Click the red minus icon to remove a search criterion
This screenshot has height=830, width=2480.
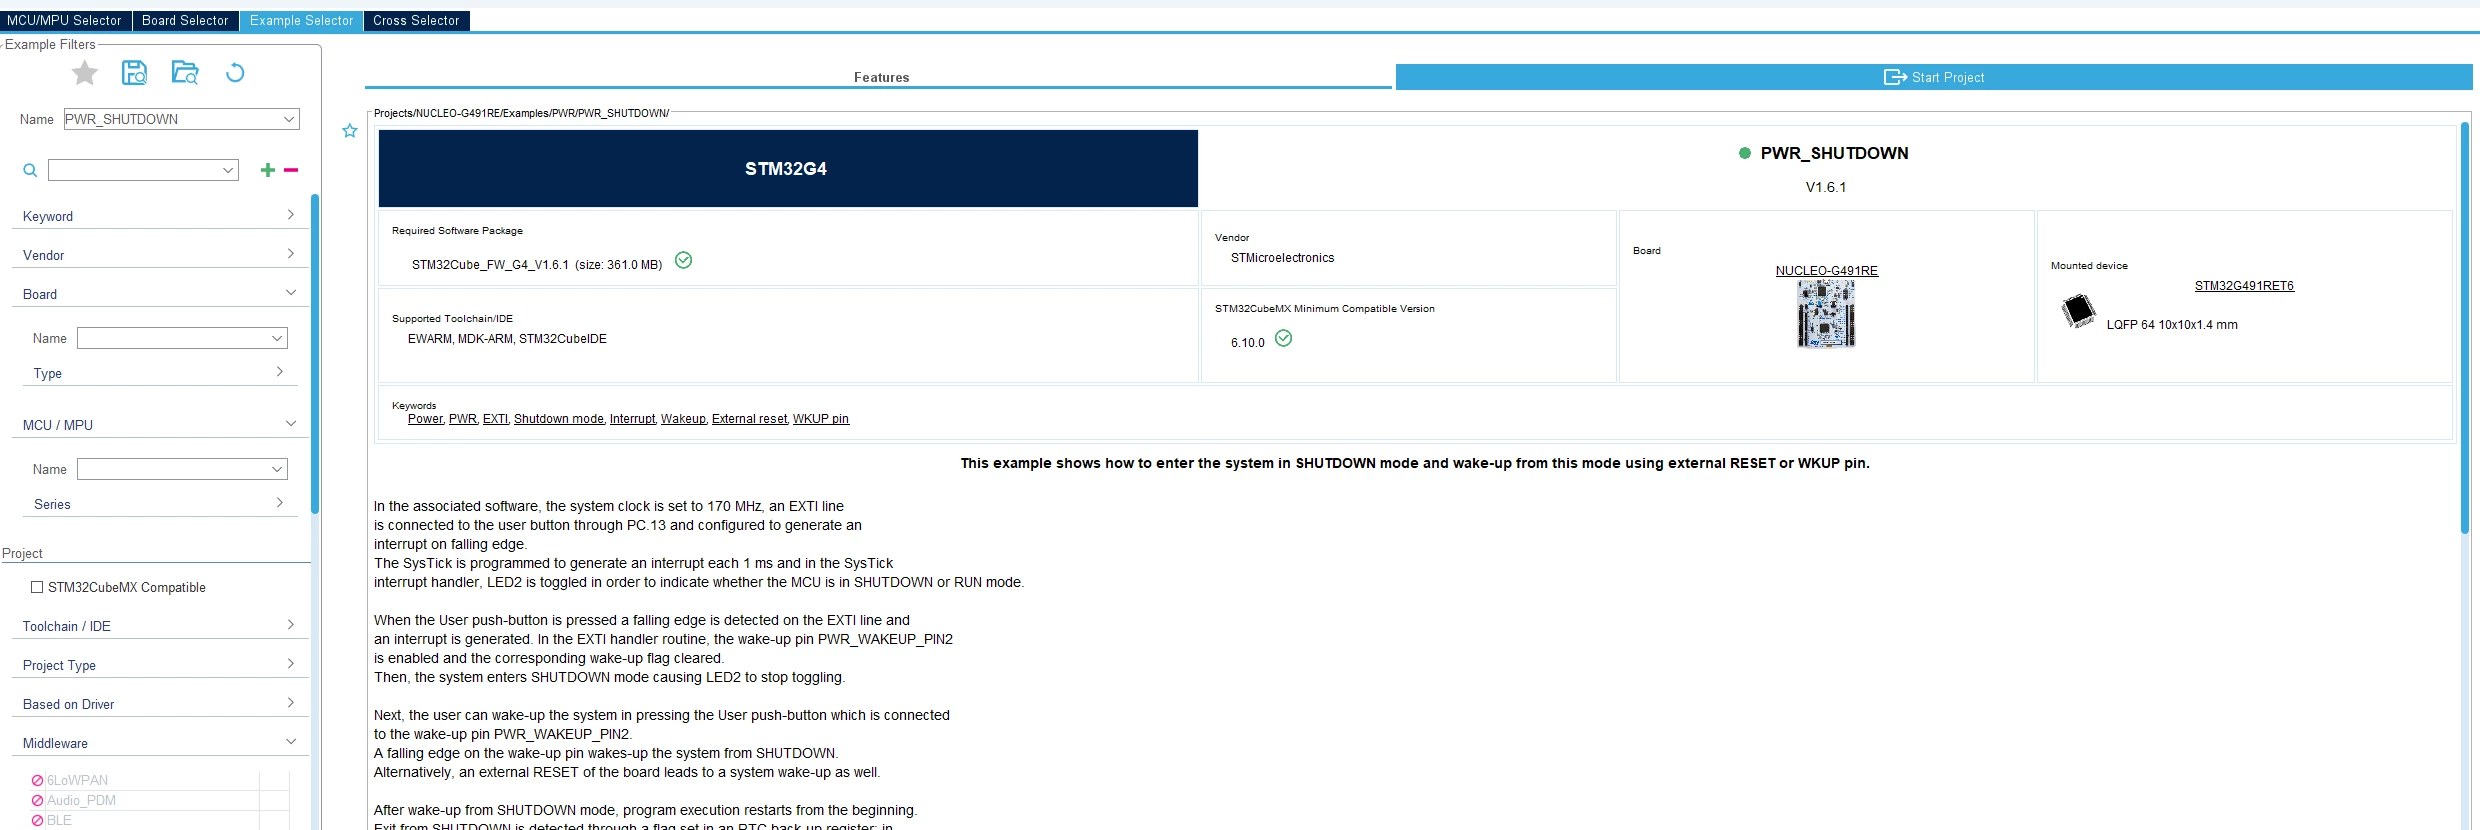[291, 170]
